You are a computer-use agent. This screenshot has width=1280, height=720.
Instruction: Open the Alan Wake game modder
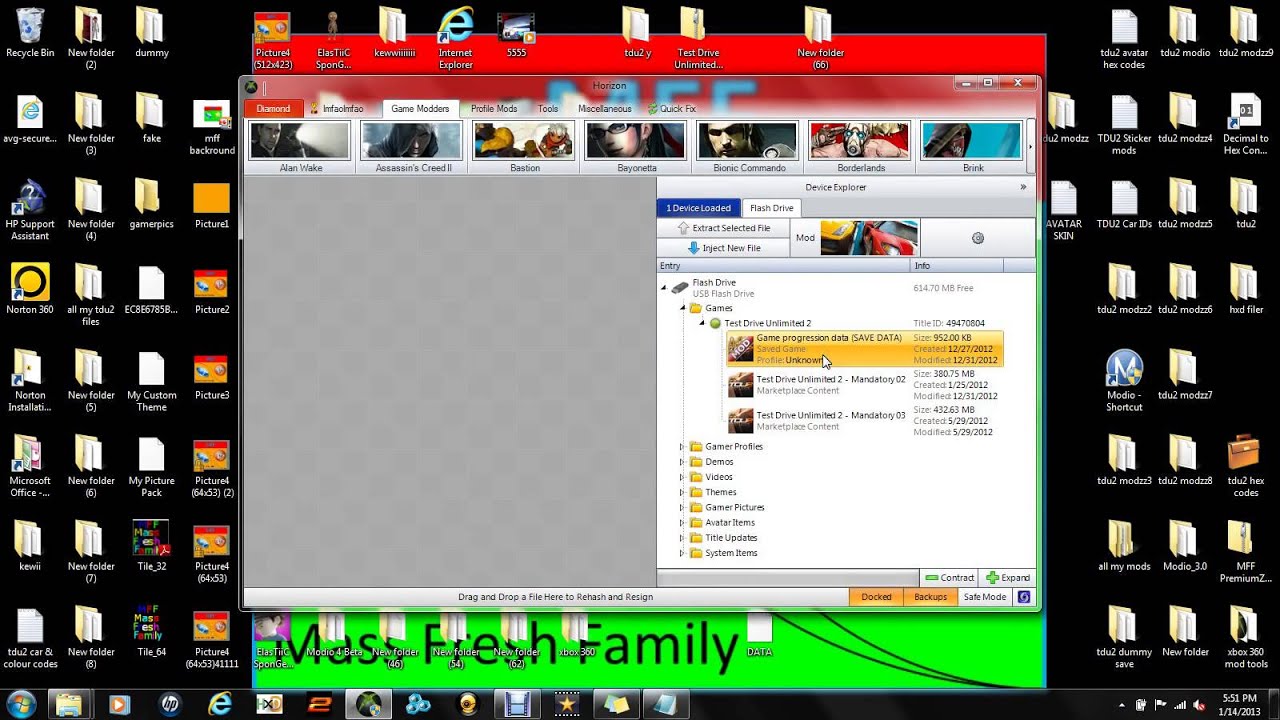point(300,147)
